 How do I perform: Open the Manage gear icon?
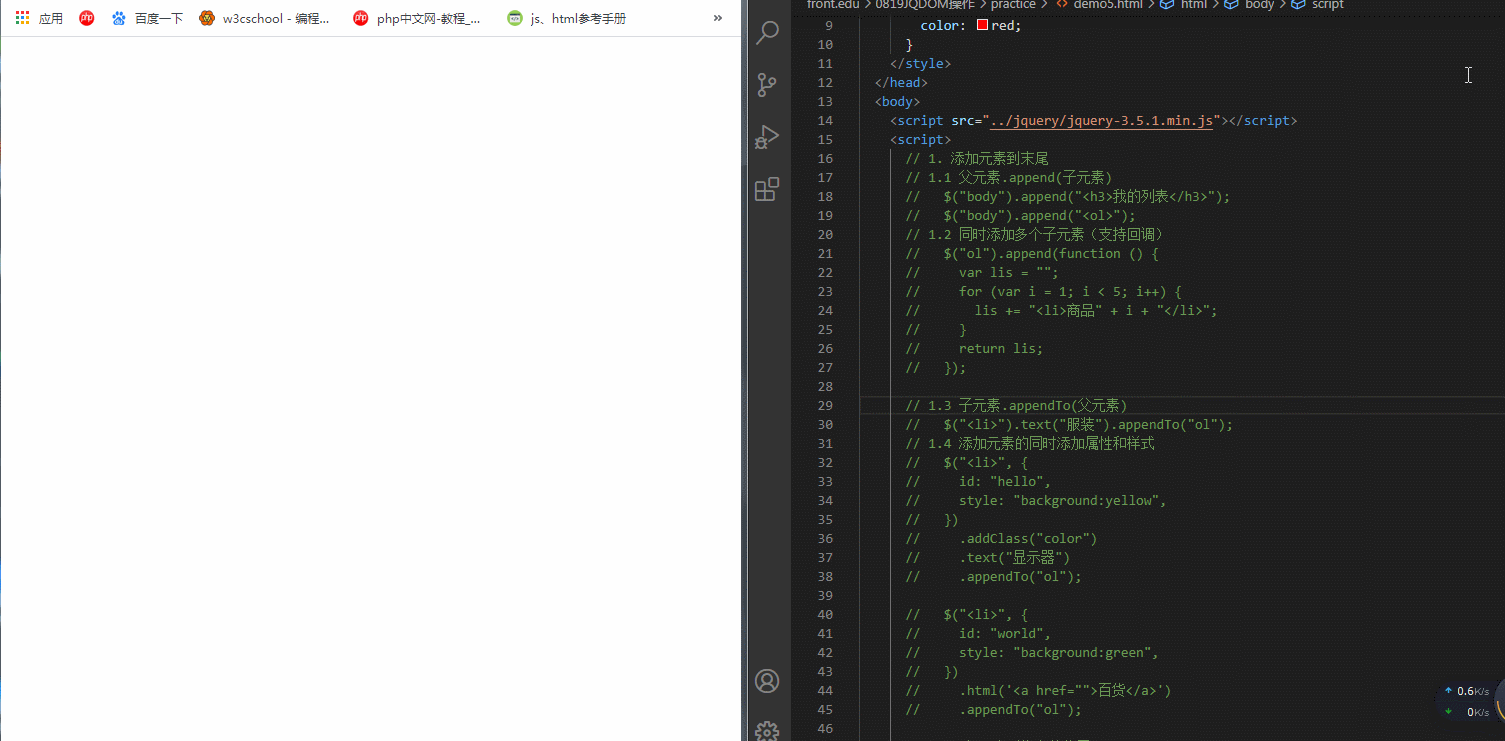(767, 731)
